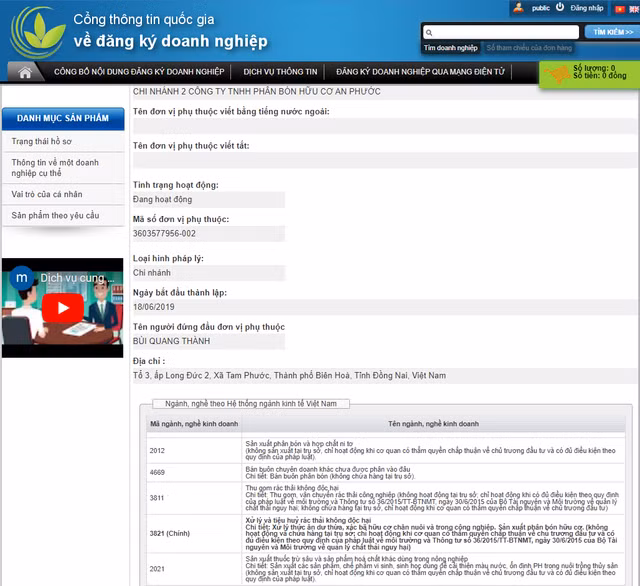Open the DỊCH VỤ THÔNG TIN menu
This screenshot has height=586, width=640.
pos(280,72)
